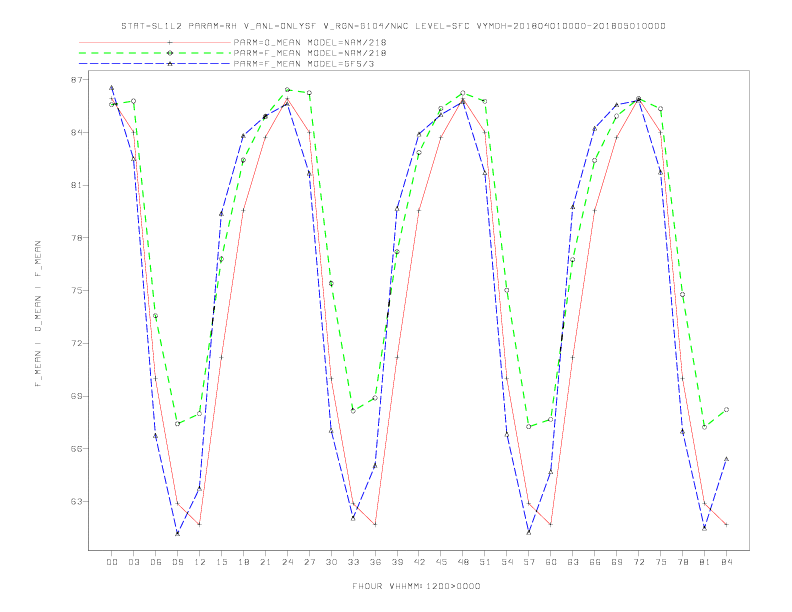Click the x-axis forecast hour label 78
The width and height of the screenshot is (792, 612).
(682, 562)
